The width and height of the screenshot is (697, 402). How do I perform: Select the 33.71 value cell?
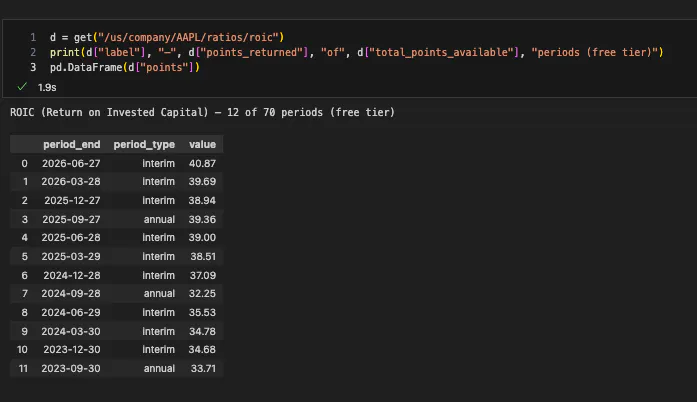[x=203, y=369]
